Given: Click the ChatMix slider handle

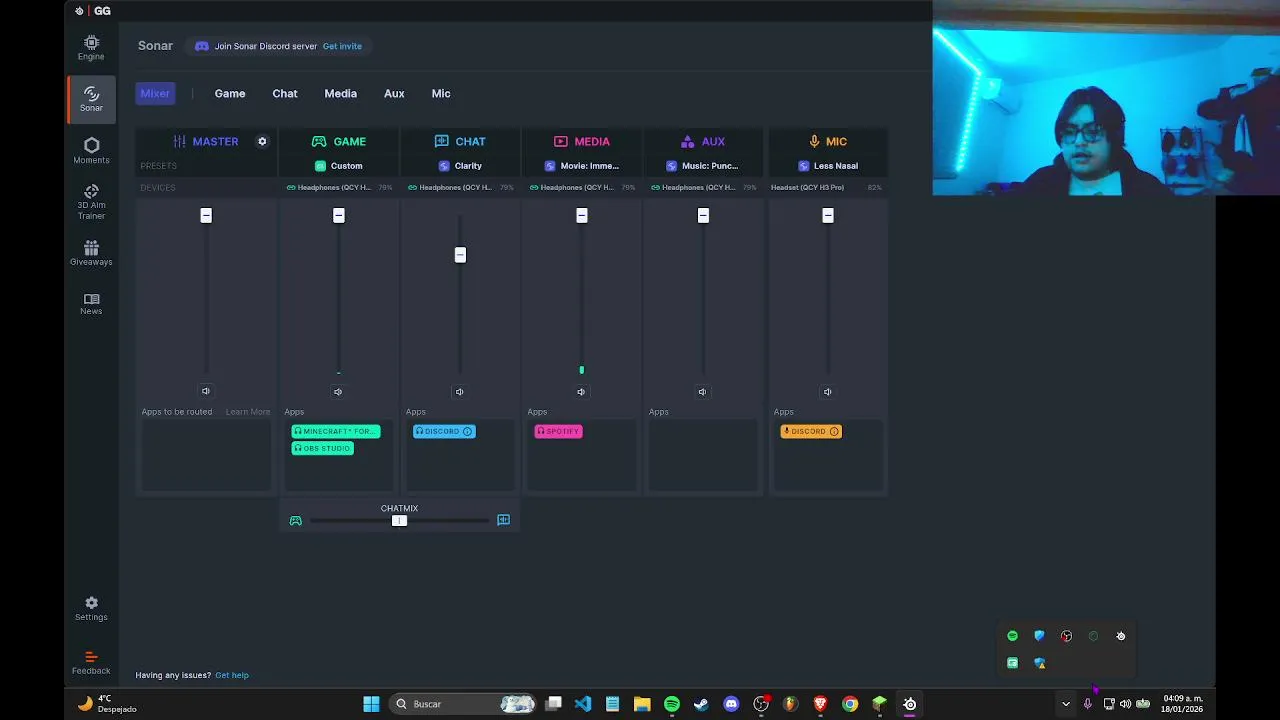Looking at the screenshot, I should (399, 520).
